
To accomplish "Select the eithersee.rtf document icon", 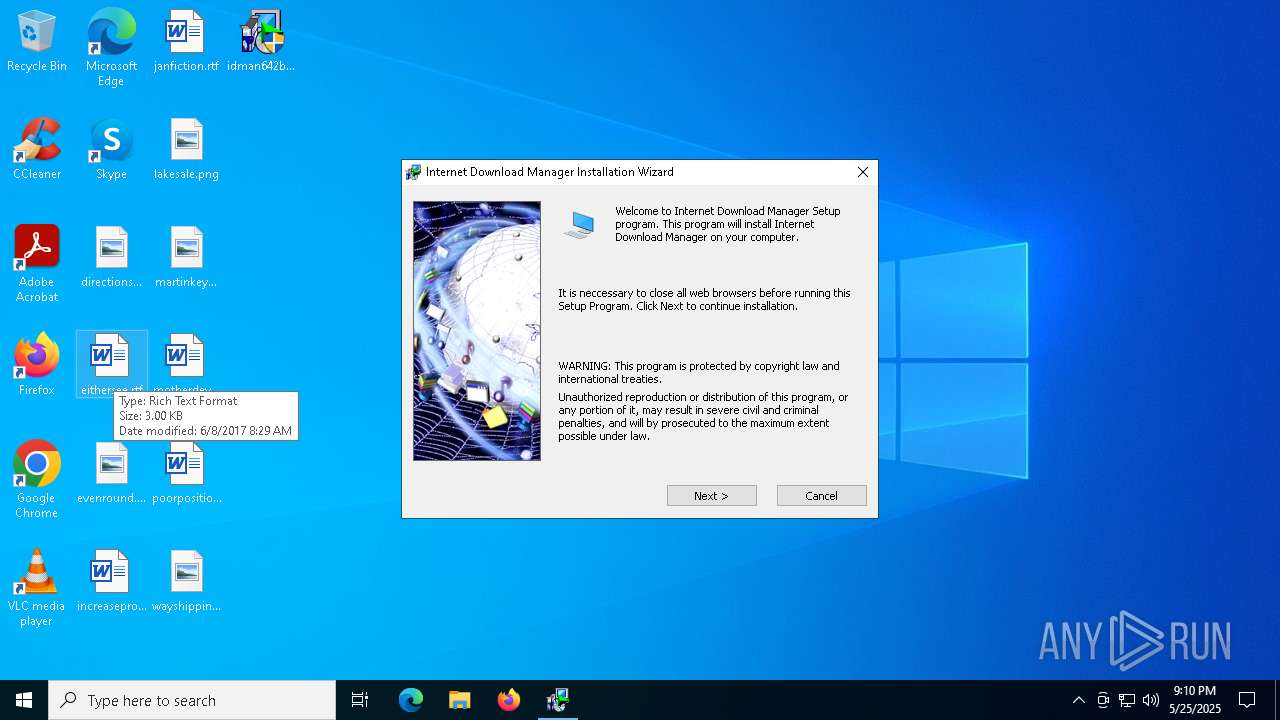I will click(111, 364).
